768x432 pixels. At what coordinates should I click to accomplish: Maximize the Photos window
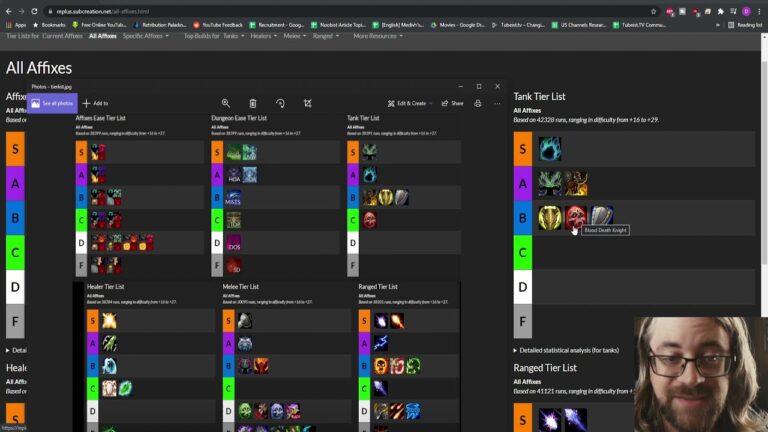(x=479, y=87)
